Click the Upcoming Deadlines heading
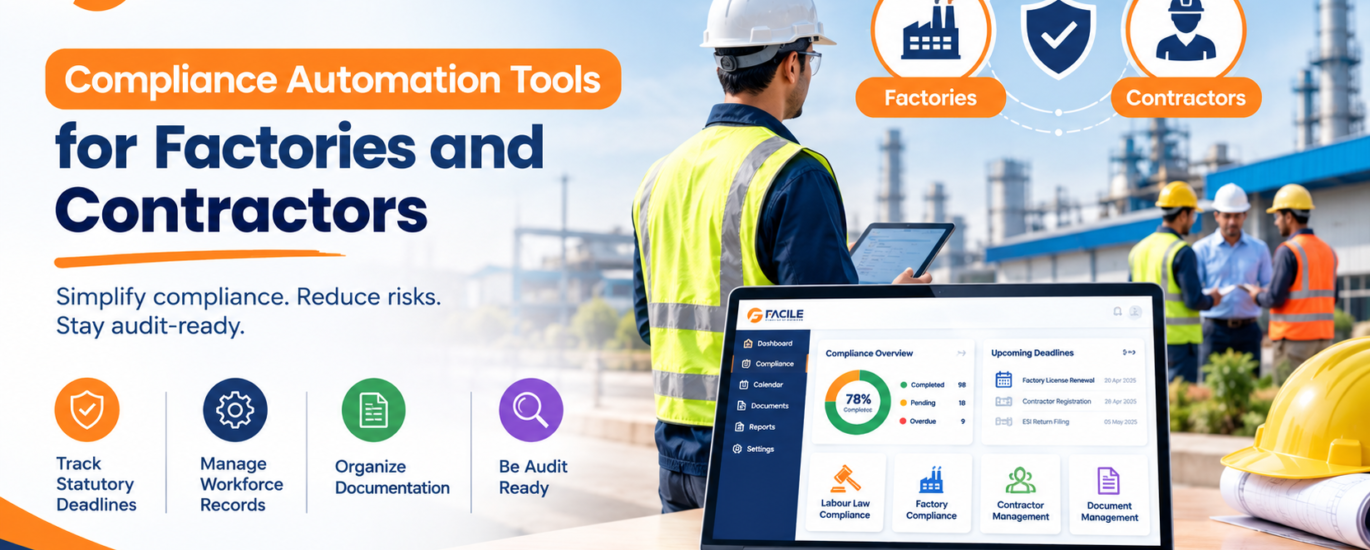This screenshot has height=550, width=1370. tap(1033, 353)
